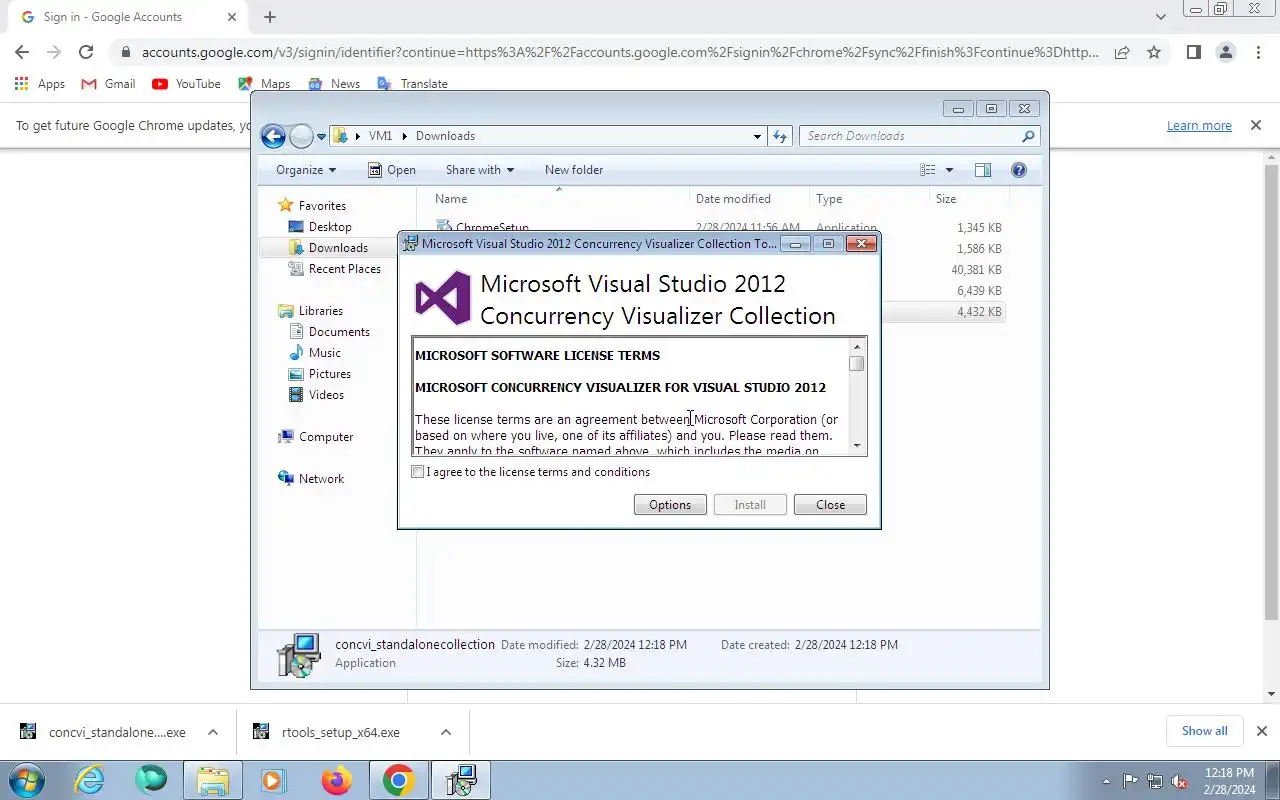Share this page icon in Chrome
The width and height of the screenshot is (1280, 800).
click(1122, 52)
